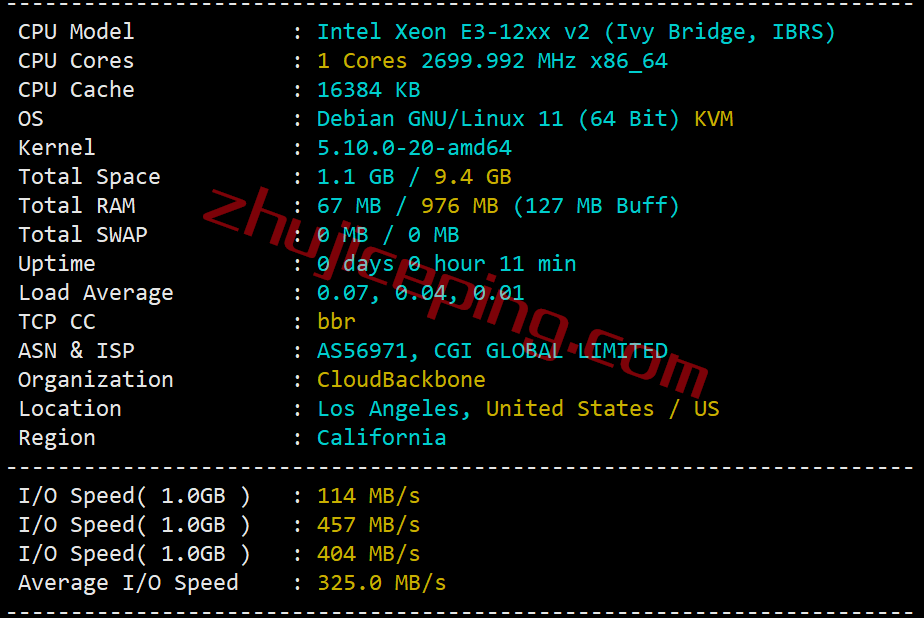Click the Uptime value 0 days 0 hour 11 min
Screen dimensions: 924x618
[x=447, y=263]
